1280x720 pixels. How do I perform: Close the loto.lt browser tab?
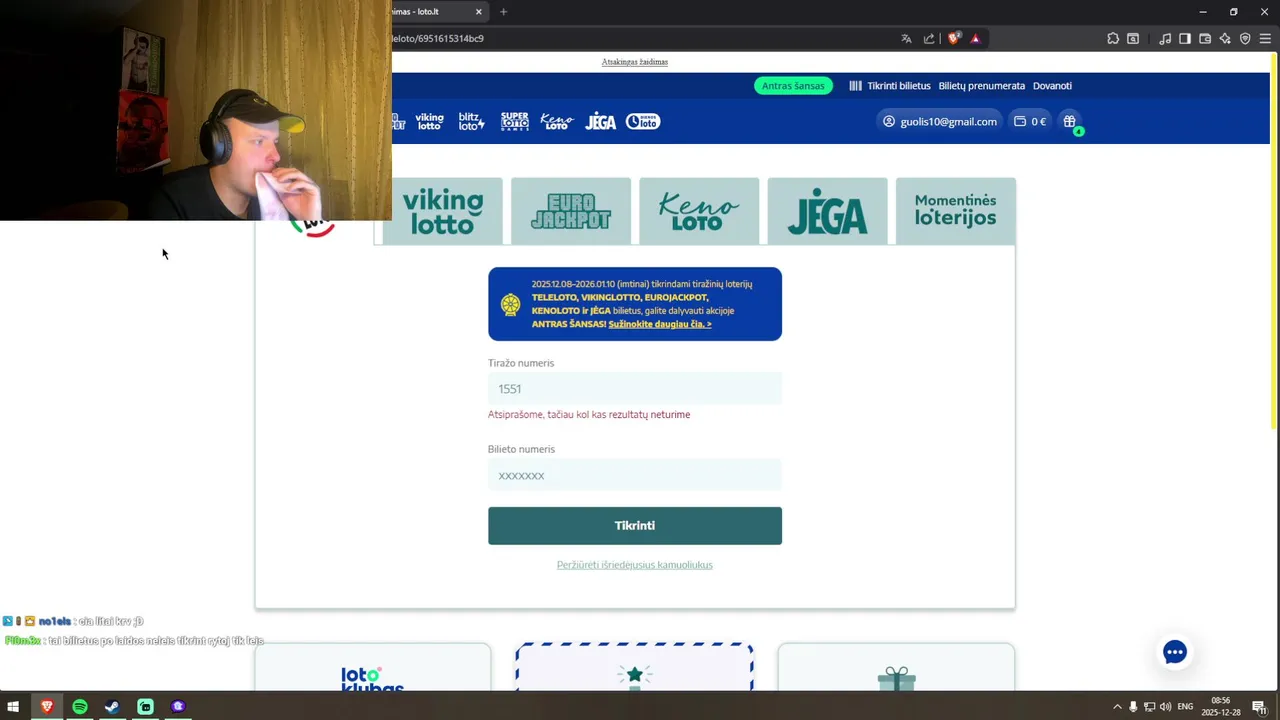[x=479, y=12]
